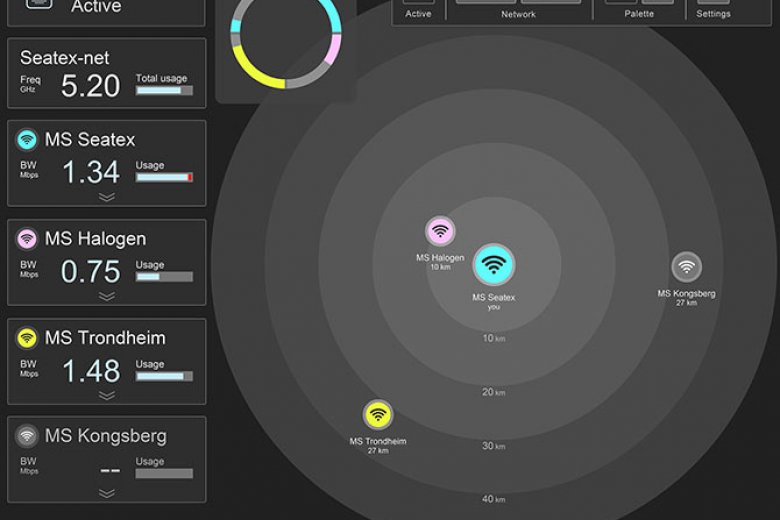Click the MS Halogen usage bar
The height and width of the screenshot is (520, 780).
point(164,277)
